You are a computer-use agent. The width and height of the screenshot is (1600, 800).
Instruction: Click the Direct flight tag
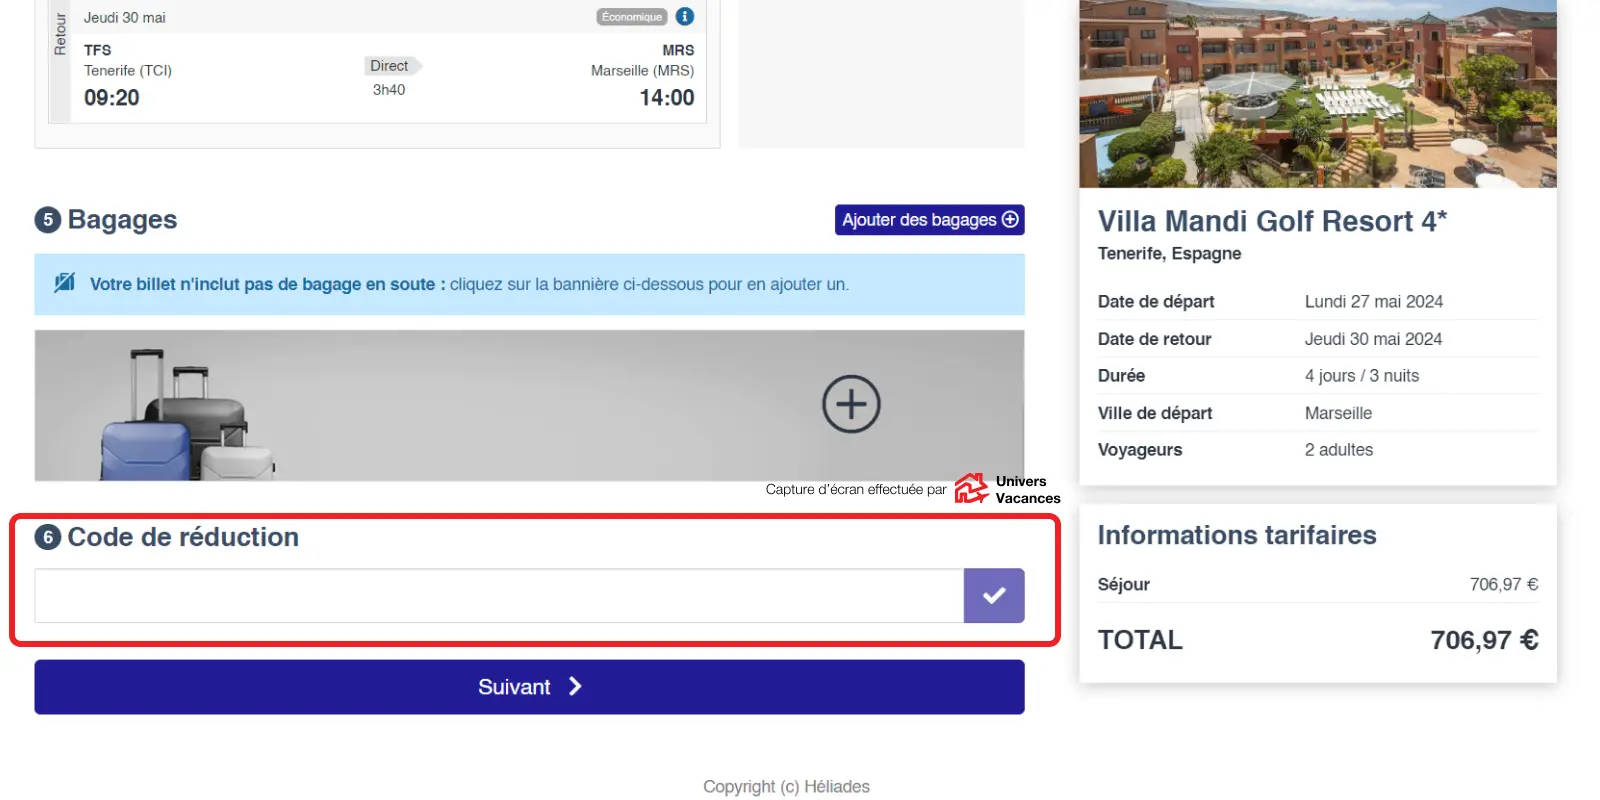point(390,66)
